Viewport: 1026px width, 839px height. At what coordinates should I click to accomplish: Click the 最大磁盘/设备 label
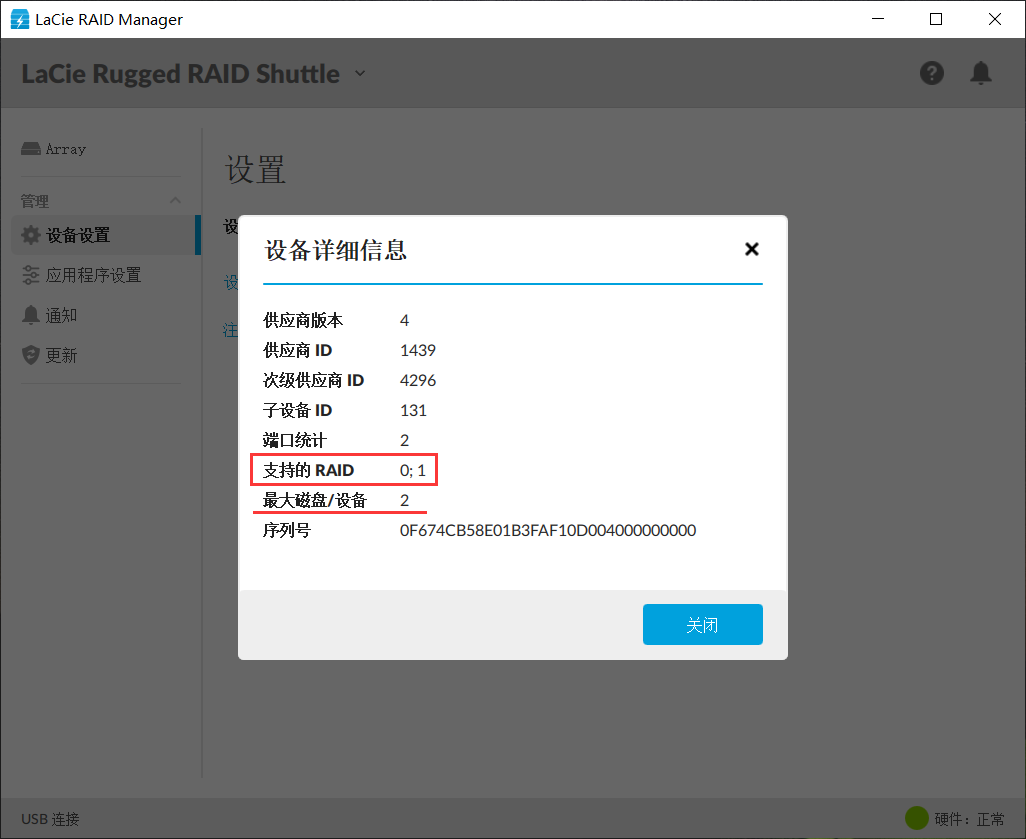[x=315, y=500]
